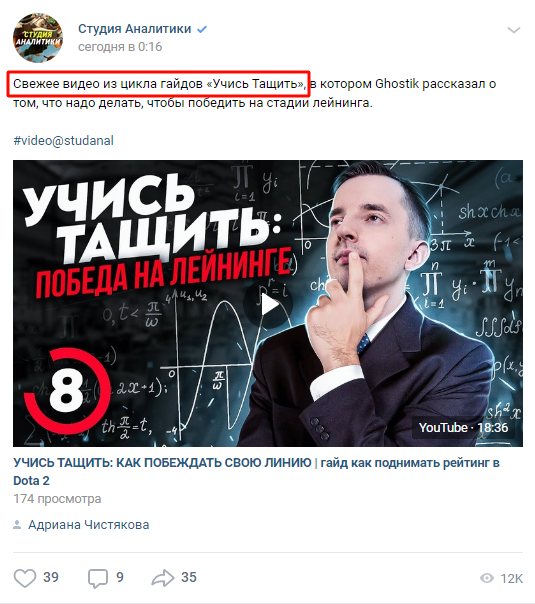Open comments via the speech bubble icon

click(x=98, y=578)
